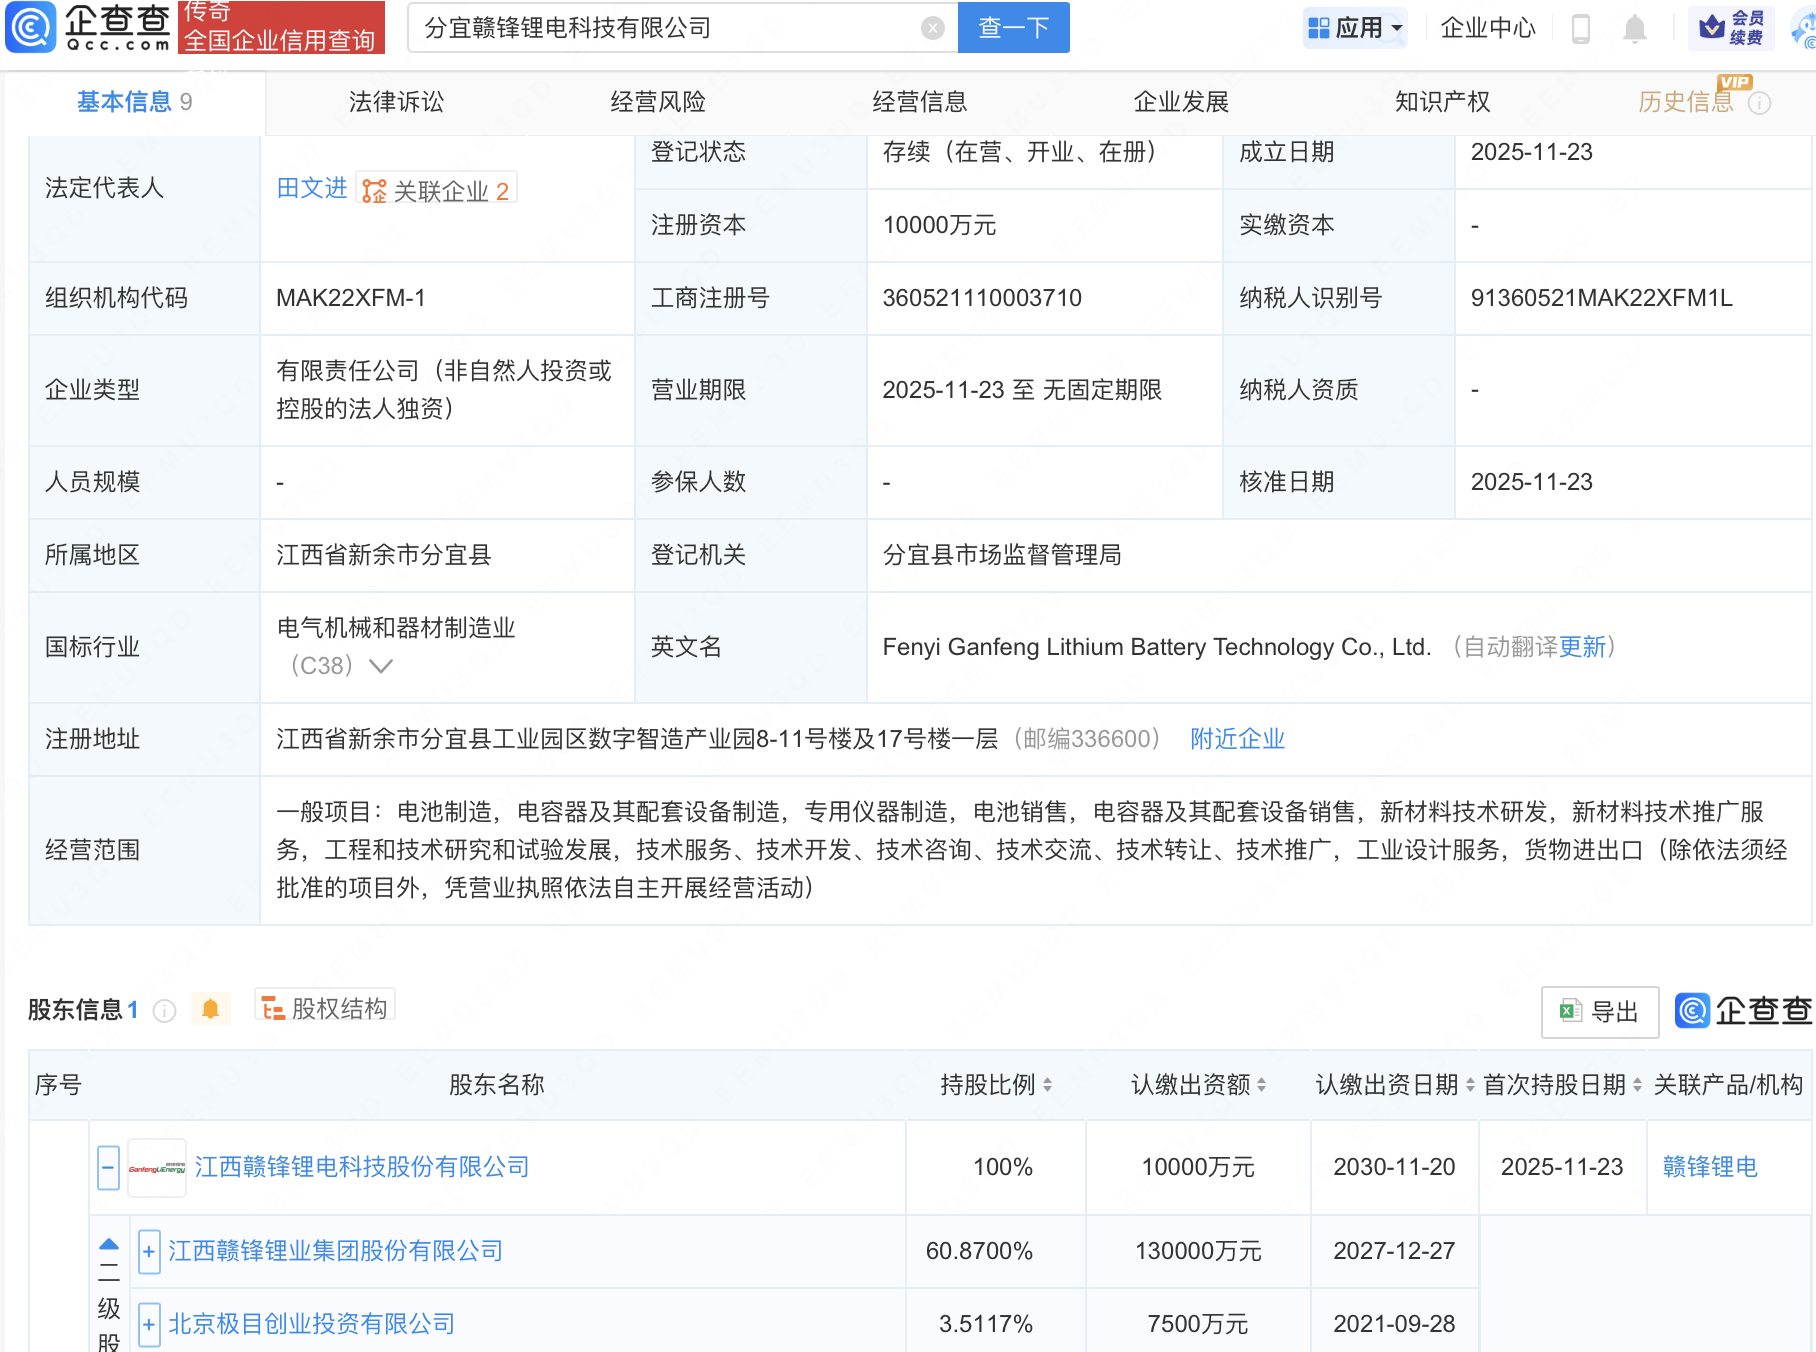Click the 查一下 search button
Image resolution: width=1816 pixels, height=1352 pixels.
click(1013, 28)
